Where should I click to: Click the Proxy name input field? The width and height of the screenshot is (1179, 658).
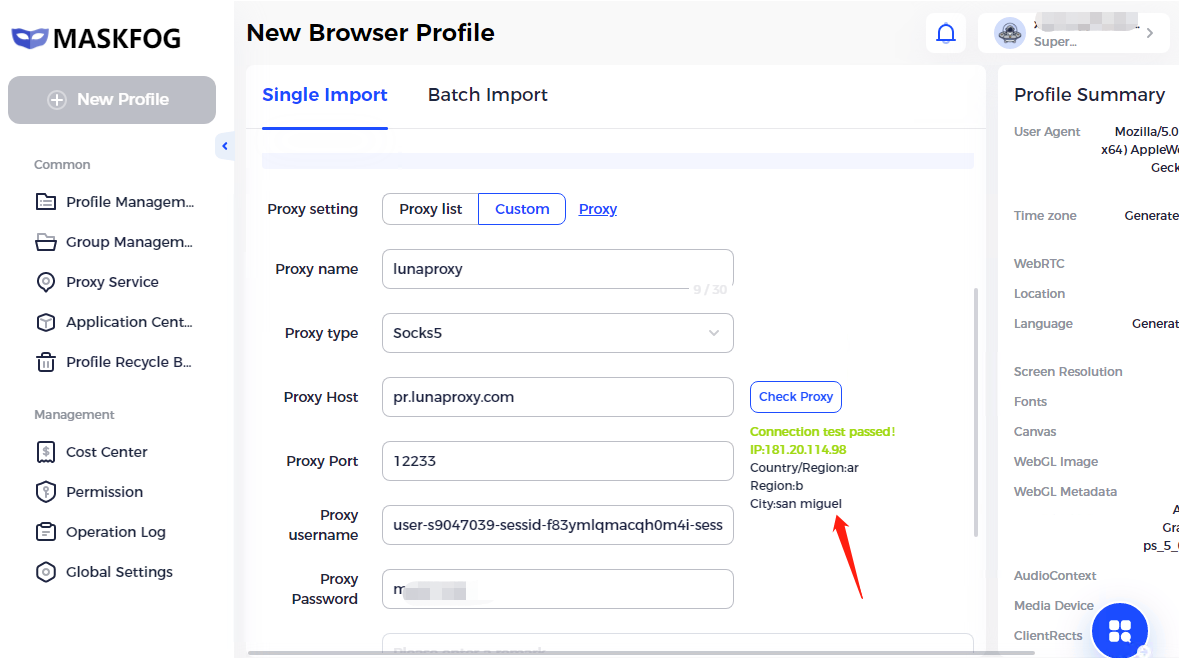558,269
